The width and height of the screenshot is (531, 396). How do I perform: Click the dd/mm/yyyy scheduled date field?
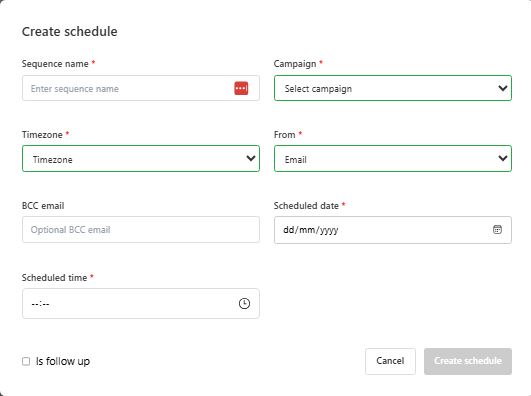tap(393, 230)
